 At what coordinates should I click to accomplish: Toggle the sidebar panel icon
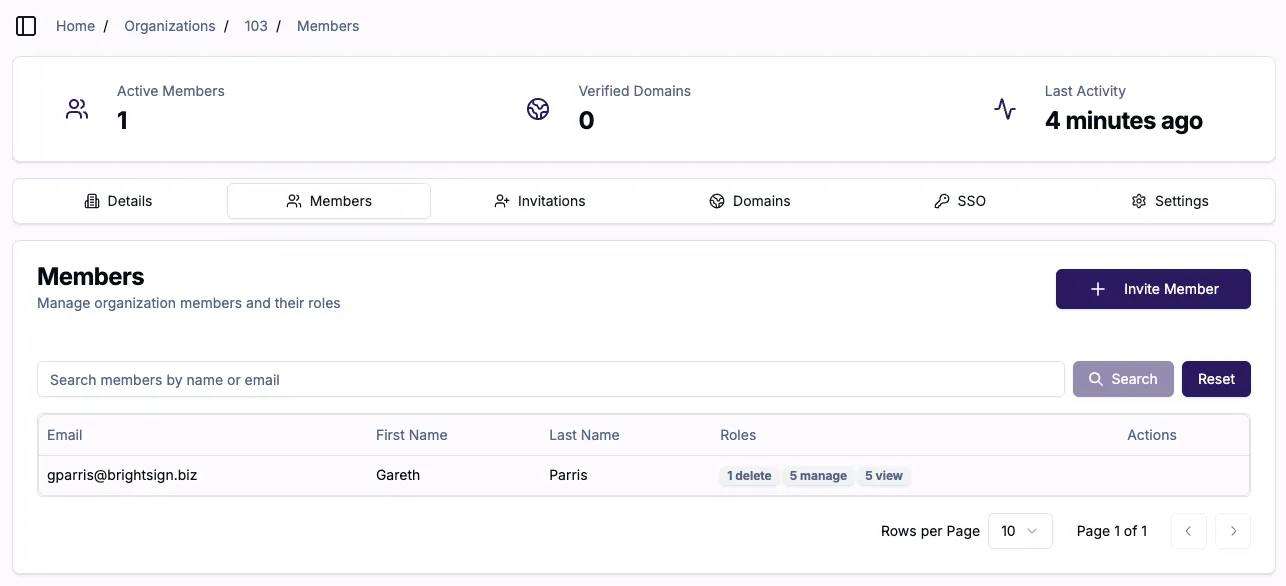pyautogui.click(x=26, y=26)
